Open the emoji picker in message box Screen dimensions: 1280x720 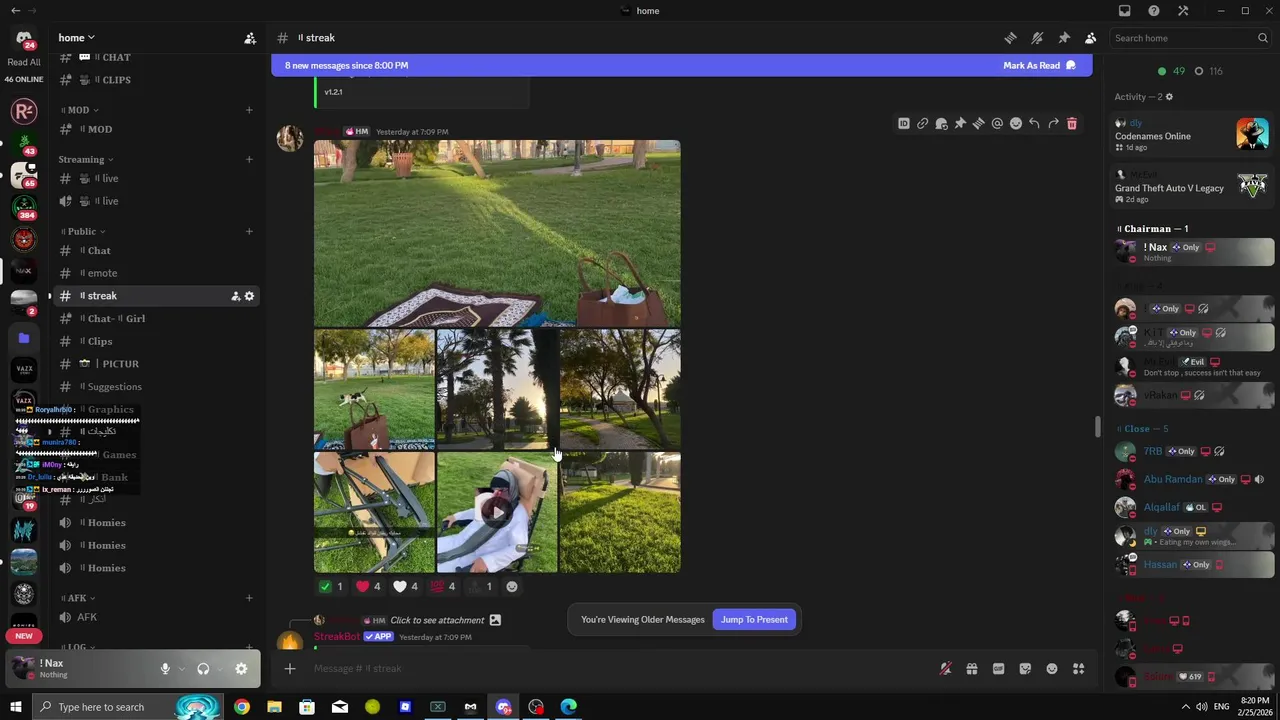pos(1052,669)
